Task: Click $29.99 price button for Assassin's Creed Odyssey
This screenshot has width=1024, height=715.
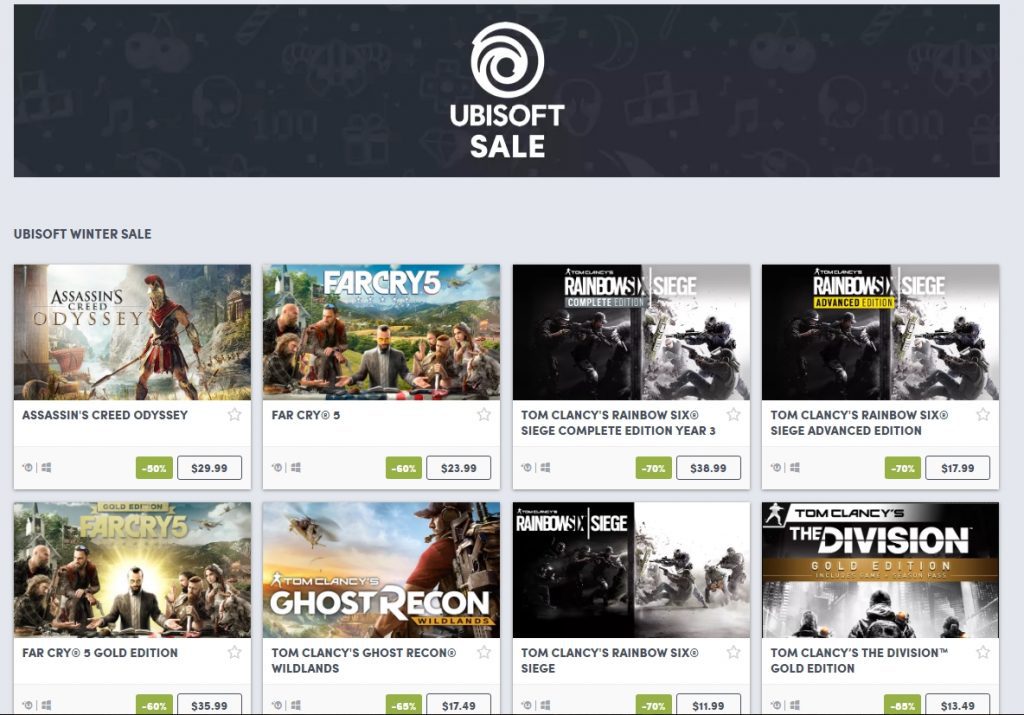Action: click(209, 468)
